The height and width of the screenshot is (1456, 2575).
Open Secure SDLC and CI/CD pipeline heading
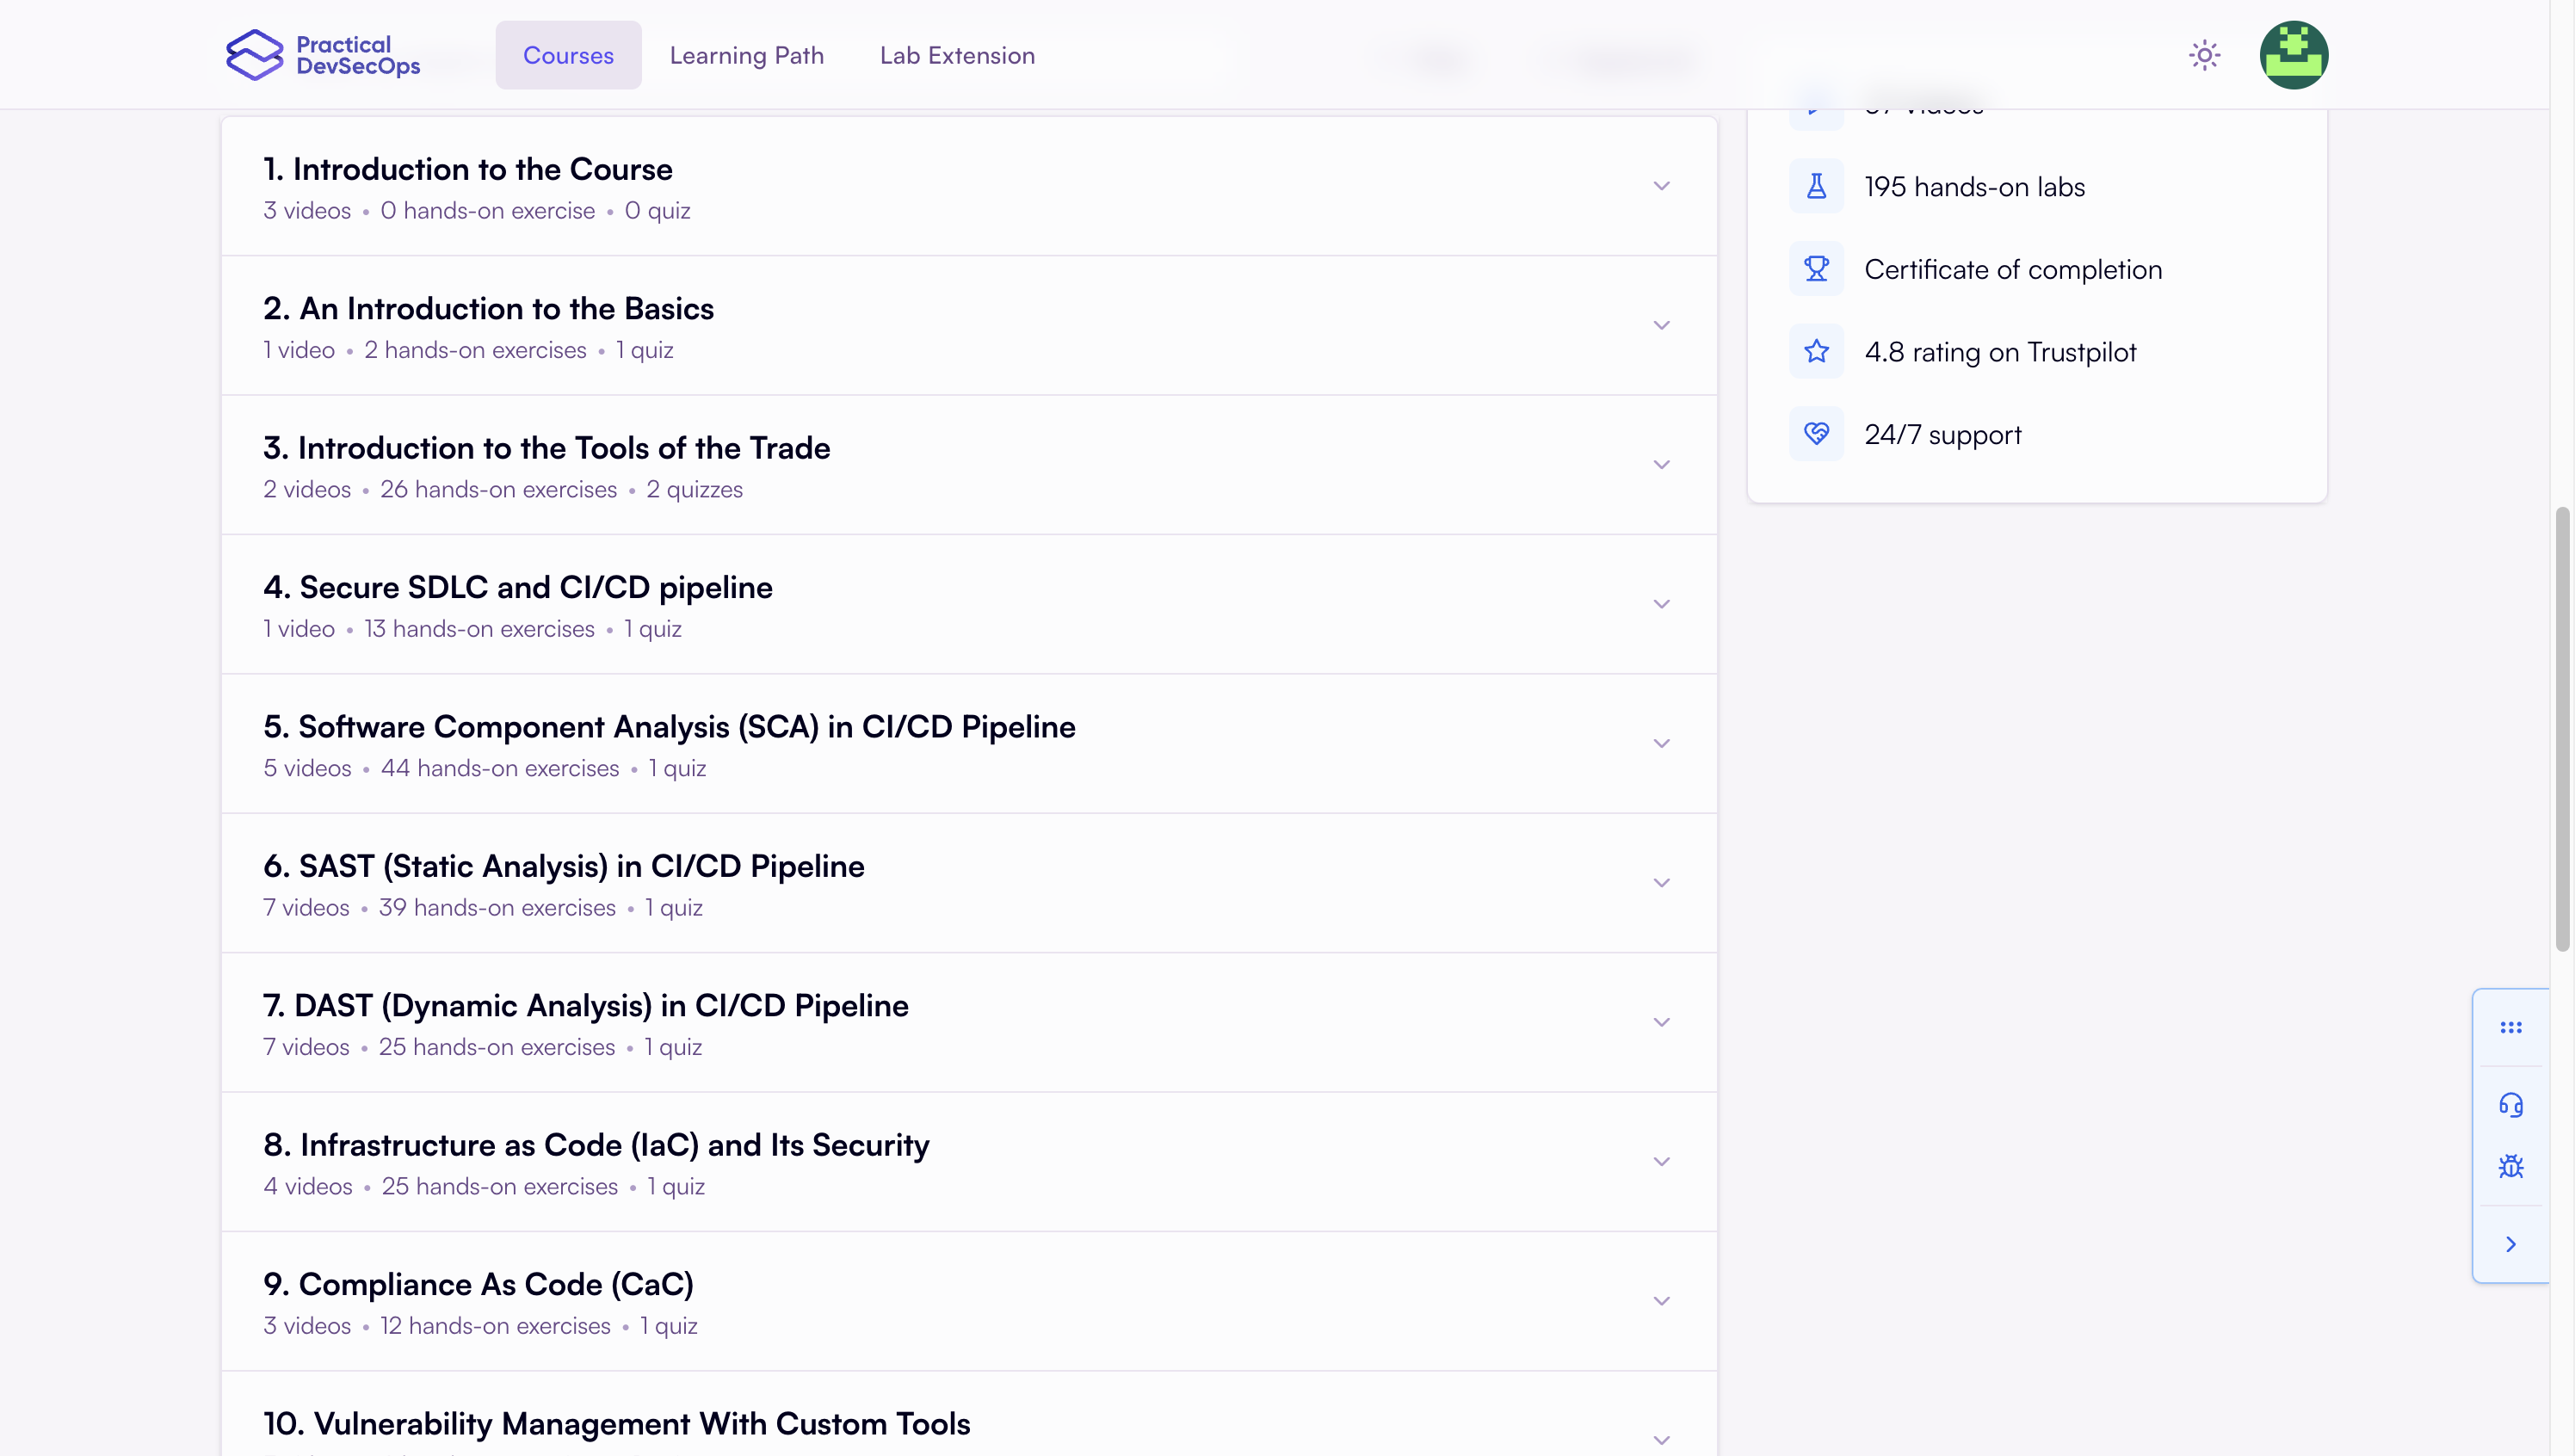click(517, 587)
